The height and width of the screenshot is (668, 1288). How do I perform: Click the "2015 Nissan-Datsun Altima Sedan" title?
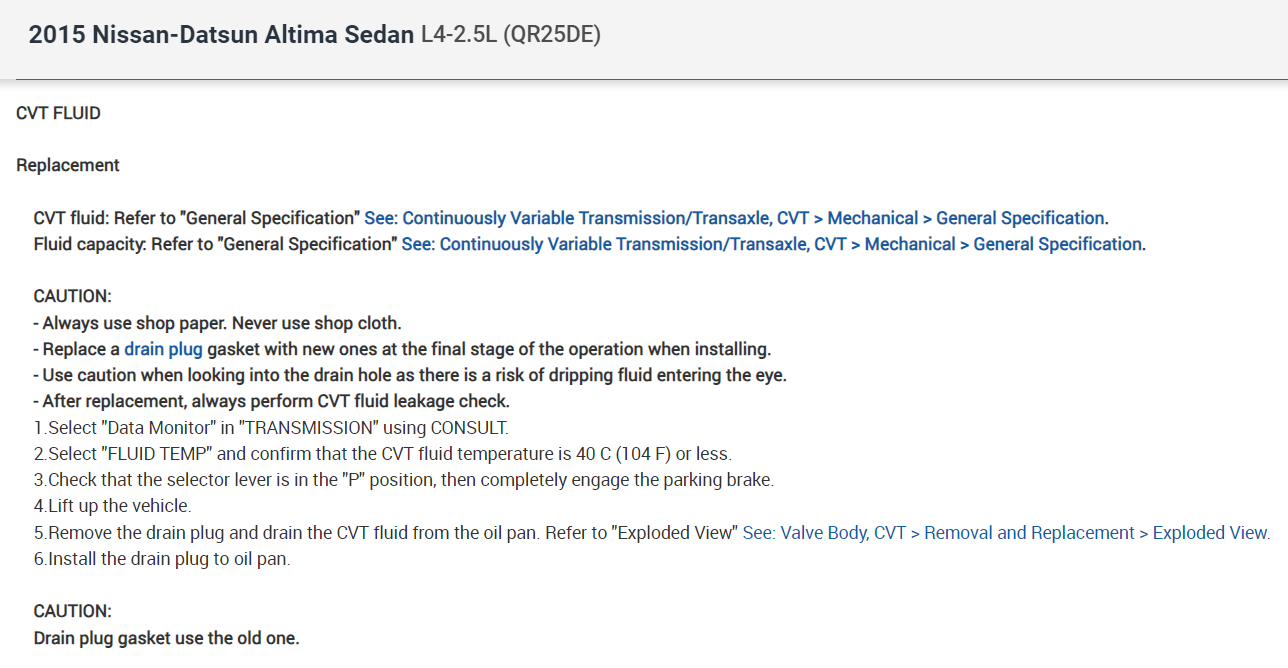tap(221, 35)
